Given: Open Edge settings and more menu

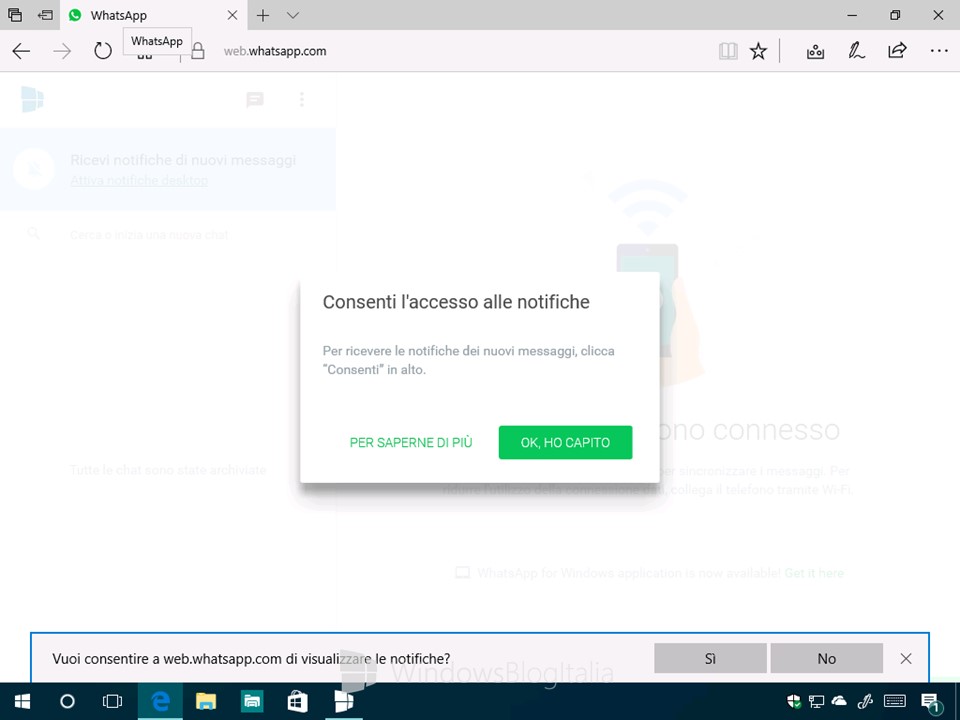Looking at the screenshot, I should 939,51.
